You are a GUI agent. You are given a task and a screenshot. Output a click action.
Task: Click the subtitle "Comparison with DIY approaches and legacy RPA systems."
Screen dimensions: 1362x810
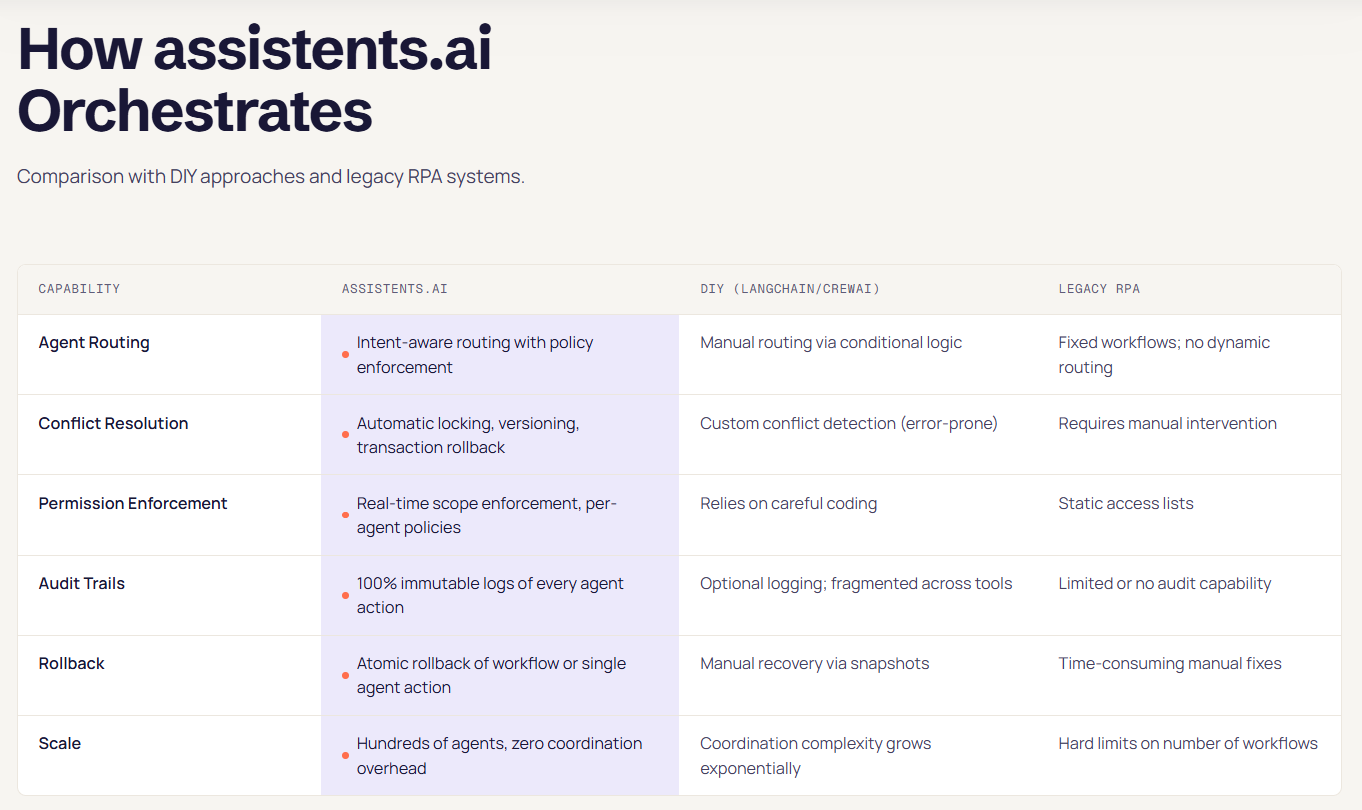[x=271, y=177]
